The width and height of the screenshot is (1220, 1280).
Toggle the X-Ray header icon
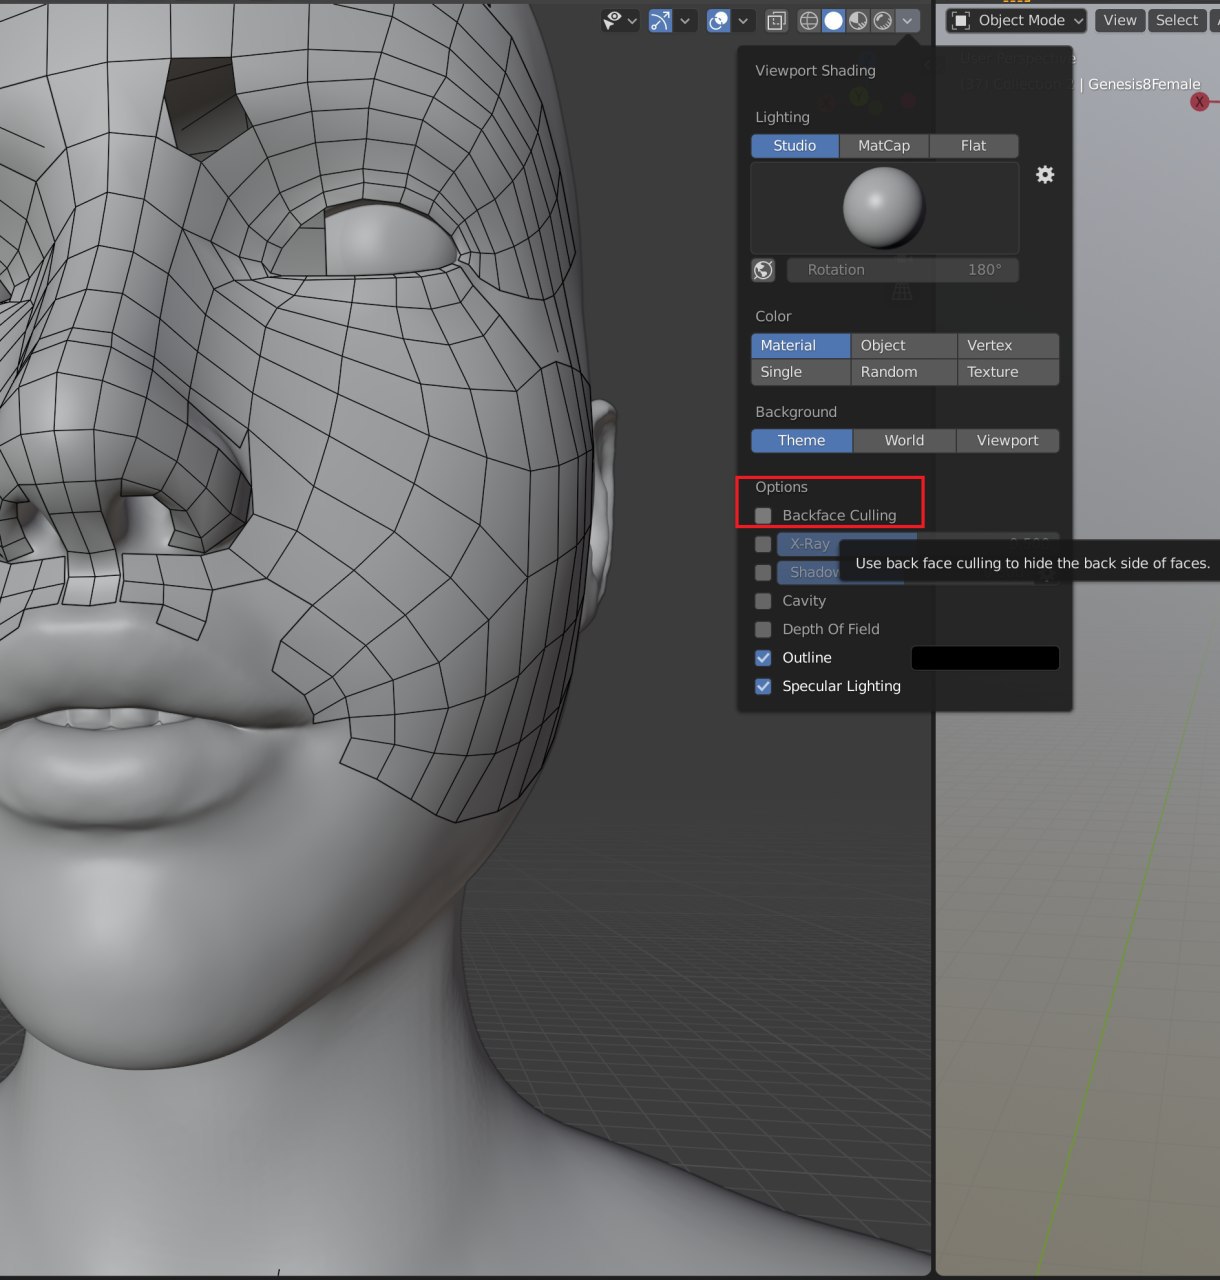pos(776,20)
